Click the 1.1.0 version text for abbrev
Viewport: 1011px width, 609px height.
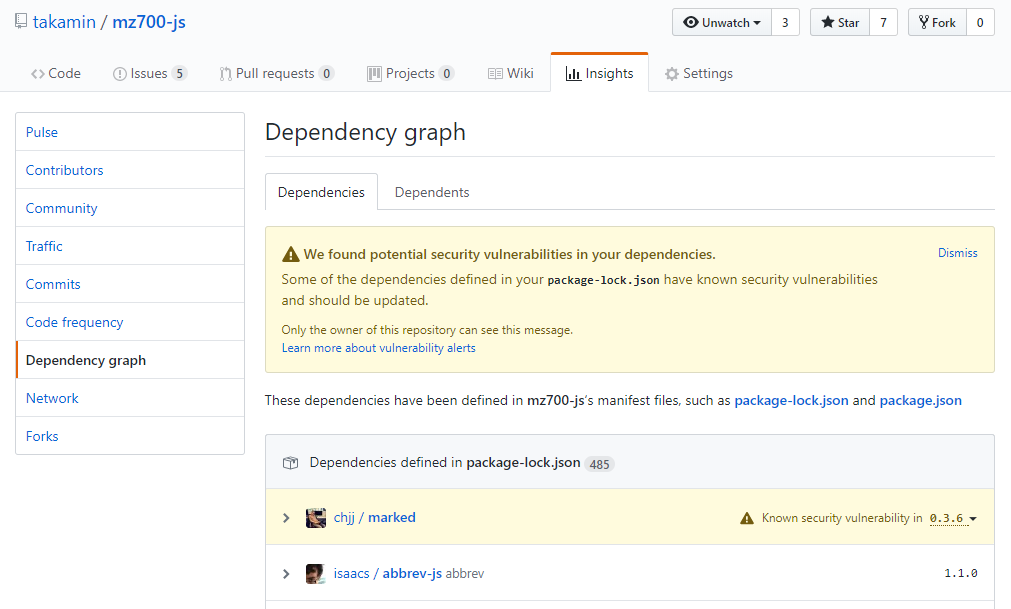coord(961,573)
